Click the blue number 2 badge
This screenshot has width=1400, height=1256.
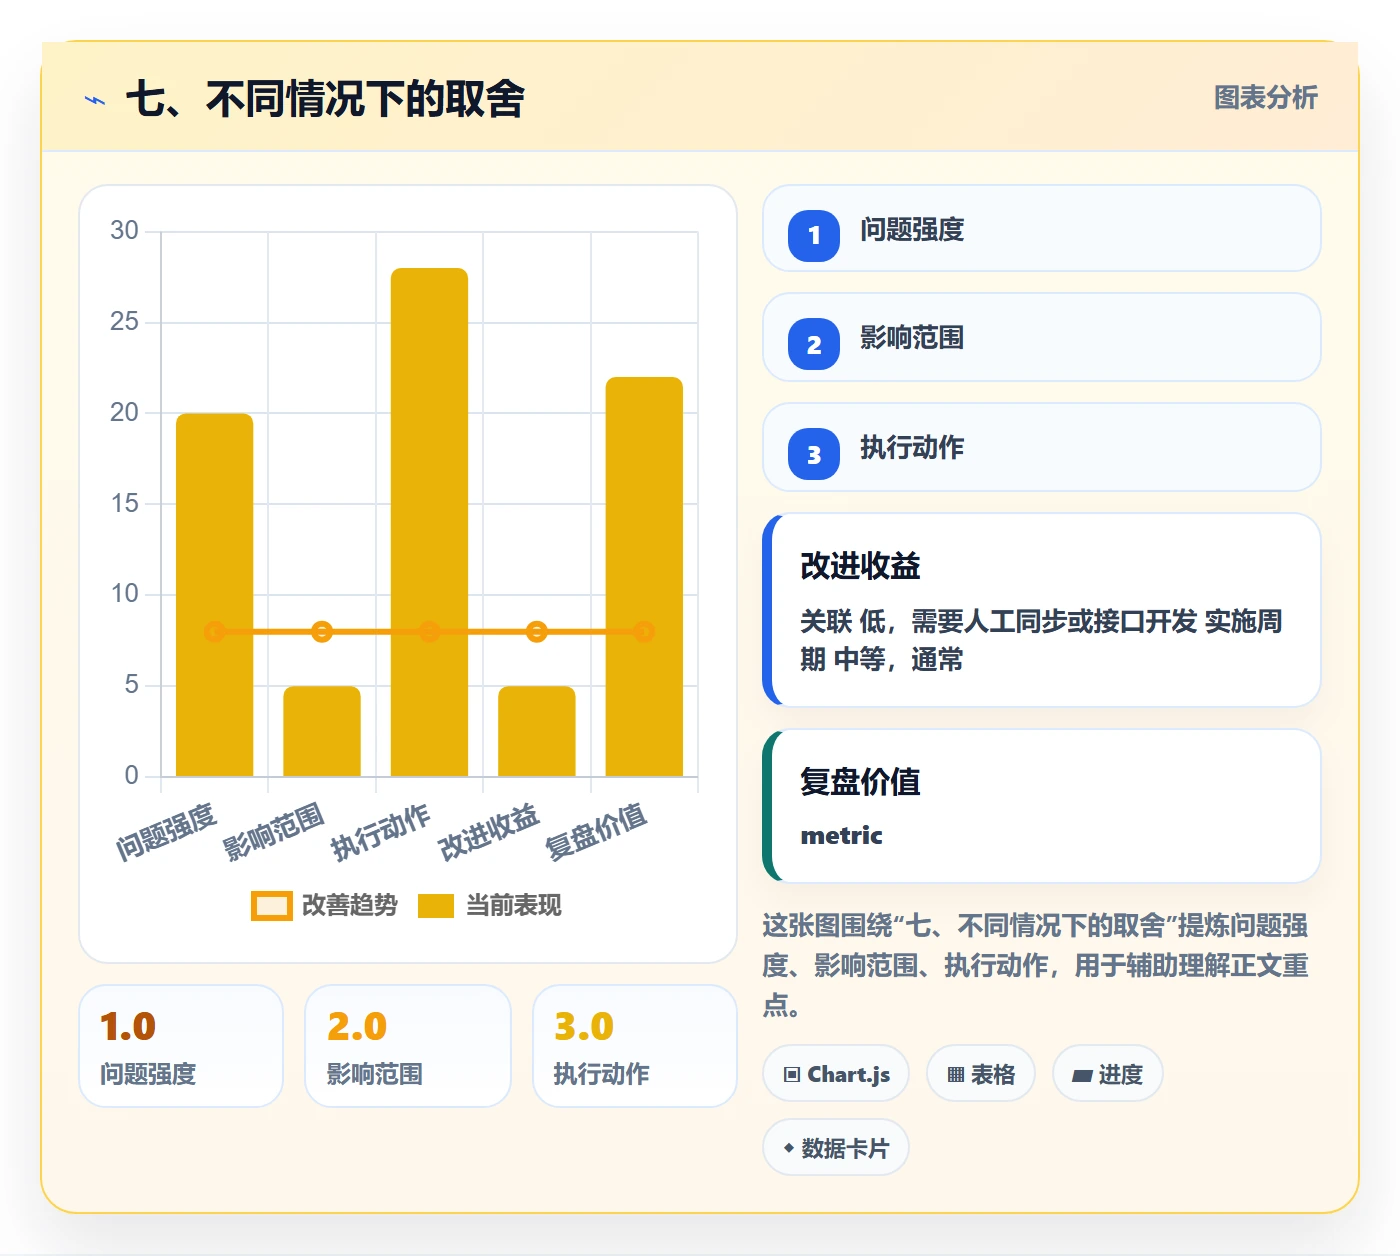click(x=814, y=344)
